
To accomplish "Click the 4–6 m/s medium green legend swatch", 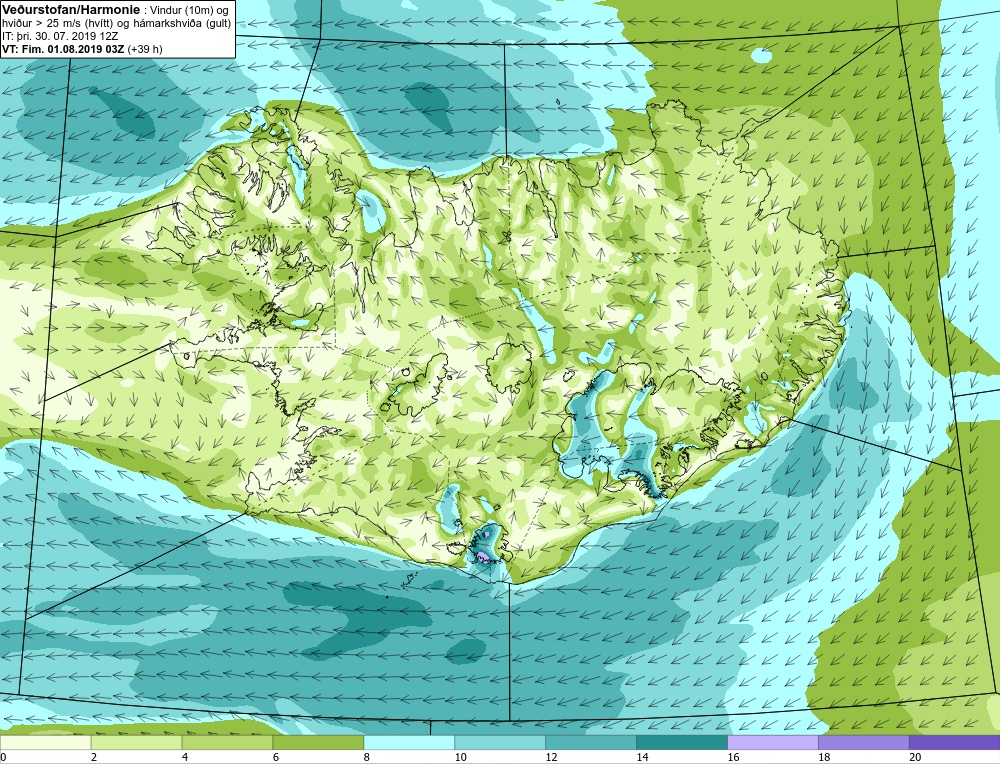I will tap(227, 742).
